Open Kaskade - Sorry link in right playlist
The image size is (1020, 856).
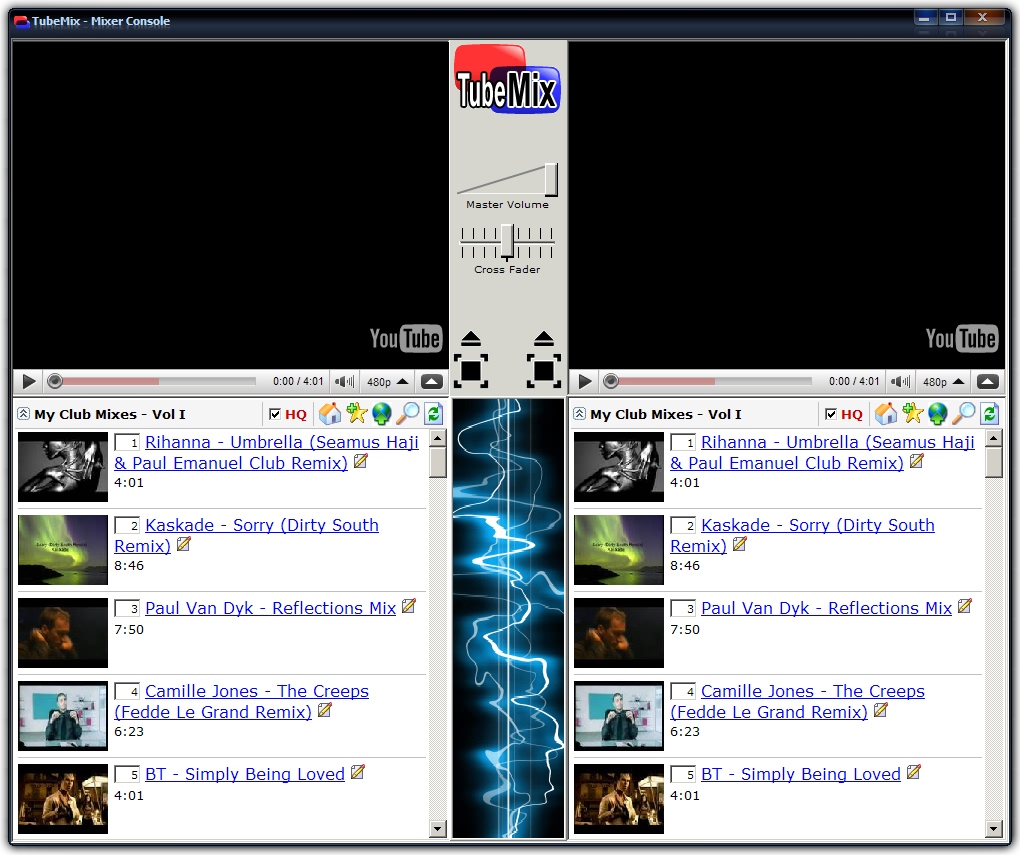803,535
